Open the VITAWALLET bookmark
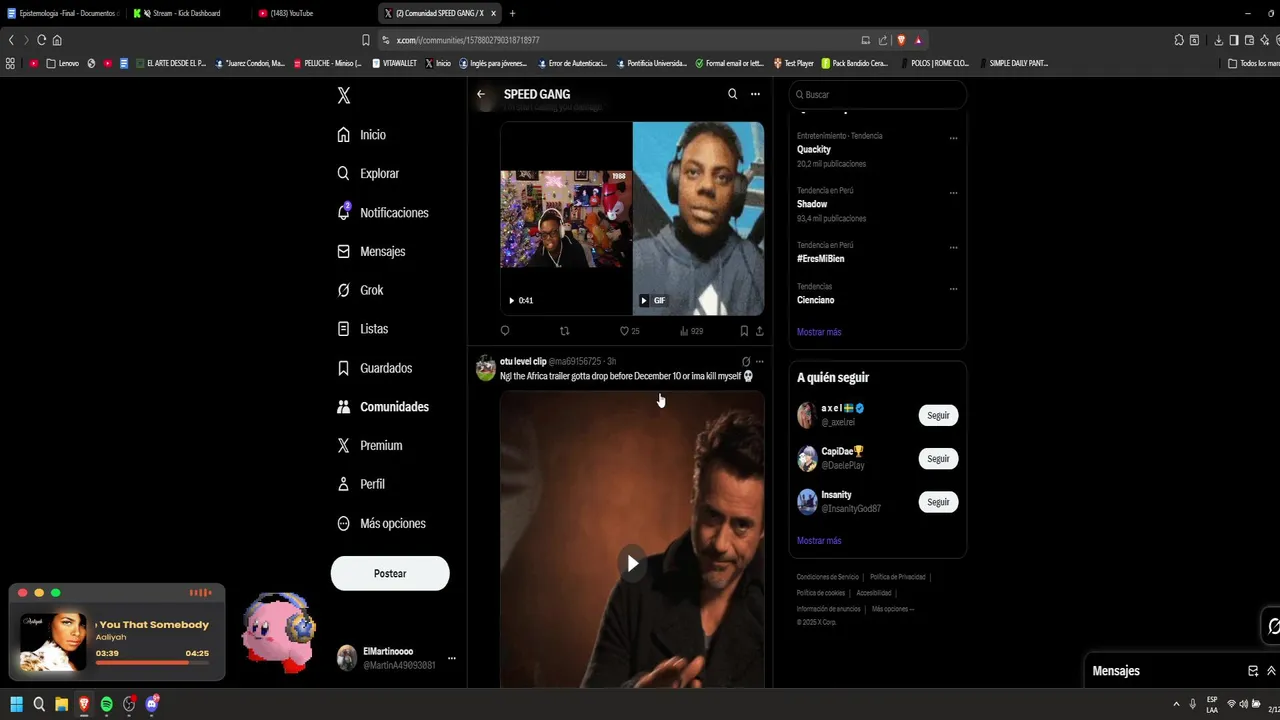This screenshot has width=1280, height=720. tap(394, 63)
